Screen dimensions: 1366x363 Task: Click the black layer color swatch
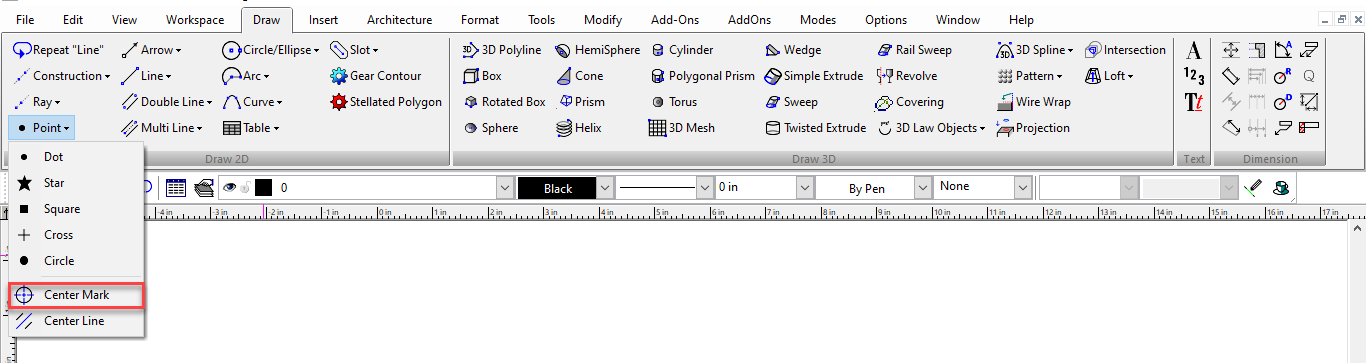tap(264, 187)
